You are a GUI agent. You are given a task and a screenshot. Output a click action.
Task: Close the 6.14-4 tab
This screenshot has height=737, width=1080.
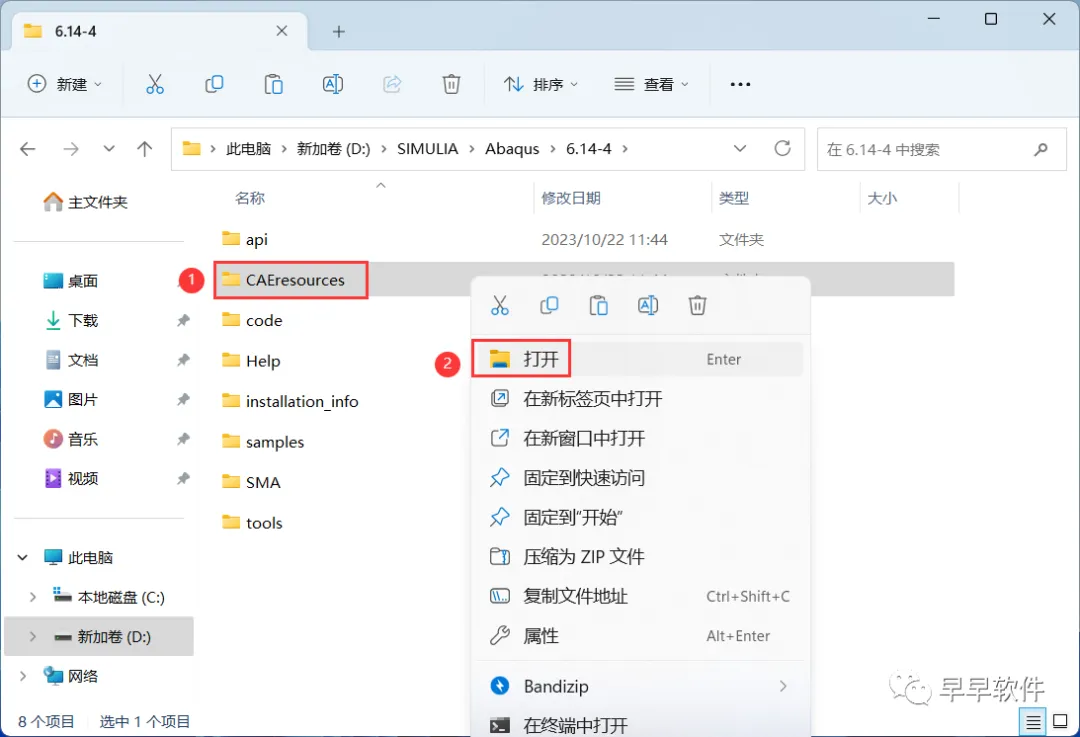282,31
